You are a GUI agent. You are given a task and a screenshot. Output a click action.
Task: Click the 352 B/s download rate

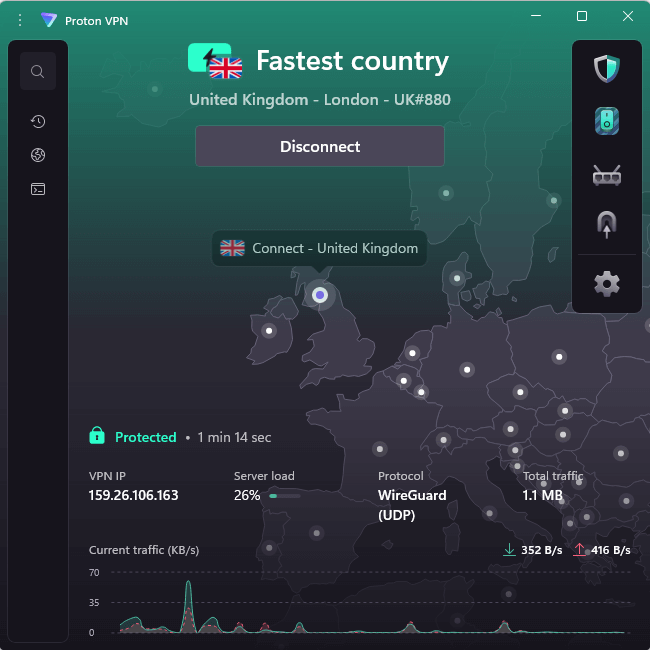pos(541,550)
